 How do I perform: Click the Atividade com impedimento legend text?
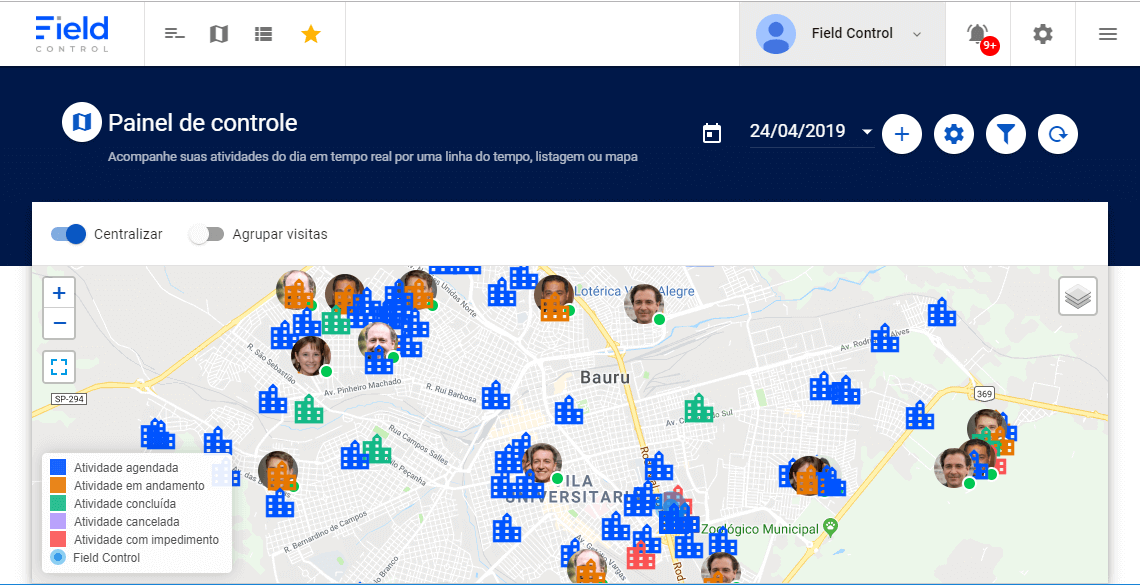(146, 540)
